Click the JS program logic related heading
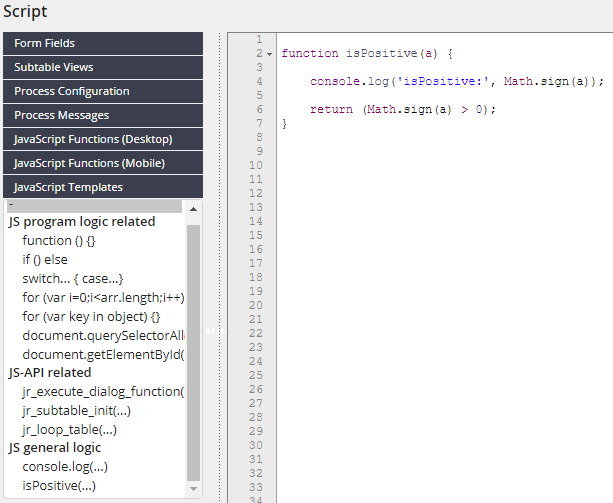This screenshot has height=503, width=613. (82, 222)
